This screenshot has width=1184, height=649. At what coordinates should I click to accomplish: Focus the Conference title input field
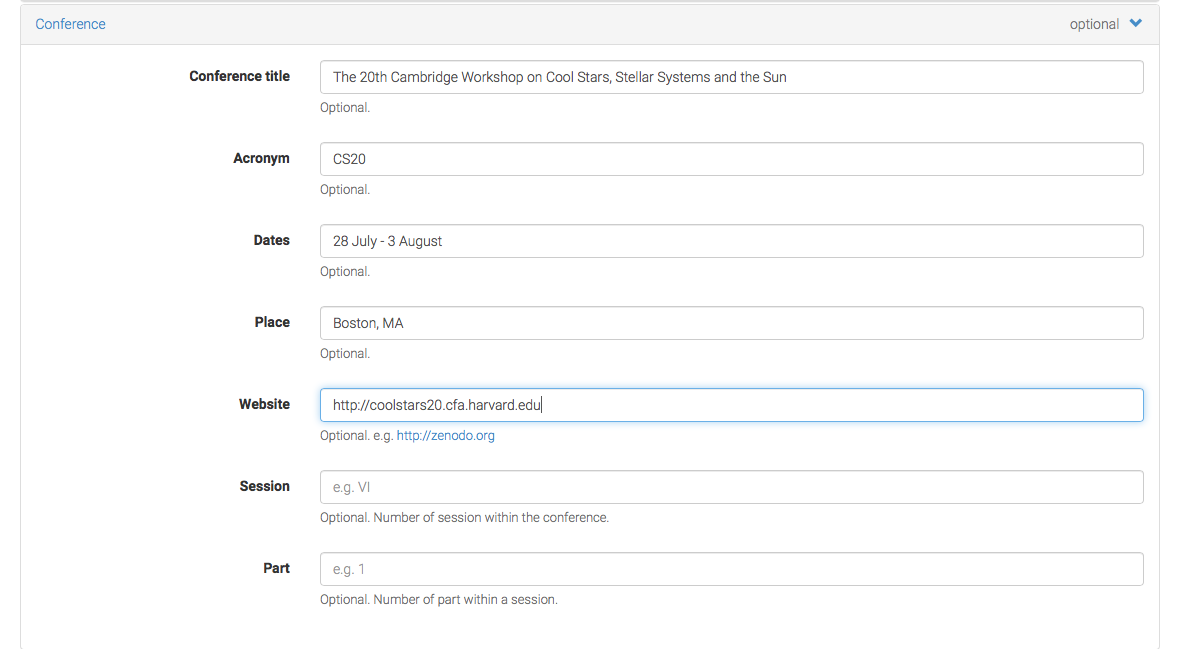731,77
